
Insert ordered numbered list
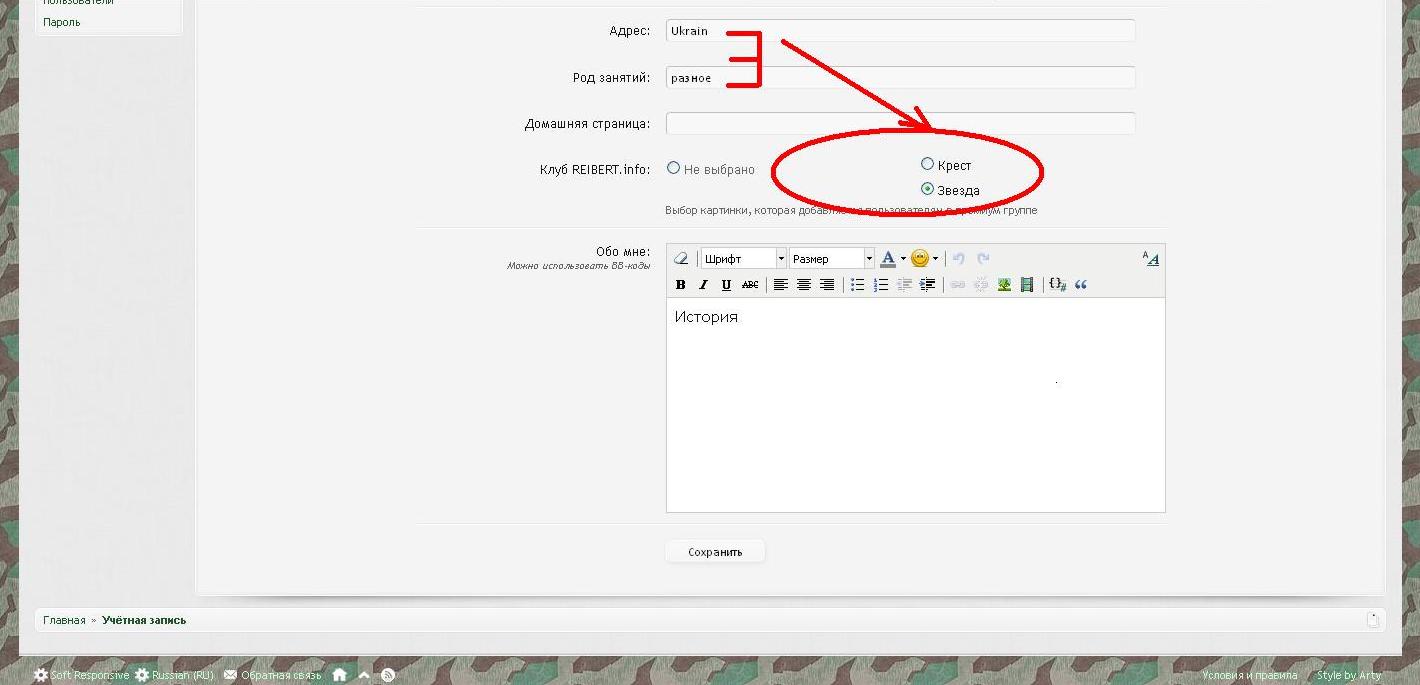click(x=881, y=285)
